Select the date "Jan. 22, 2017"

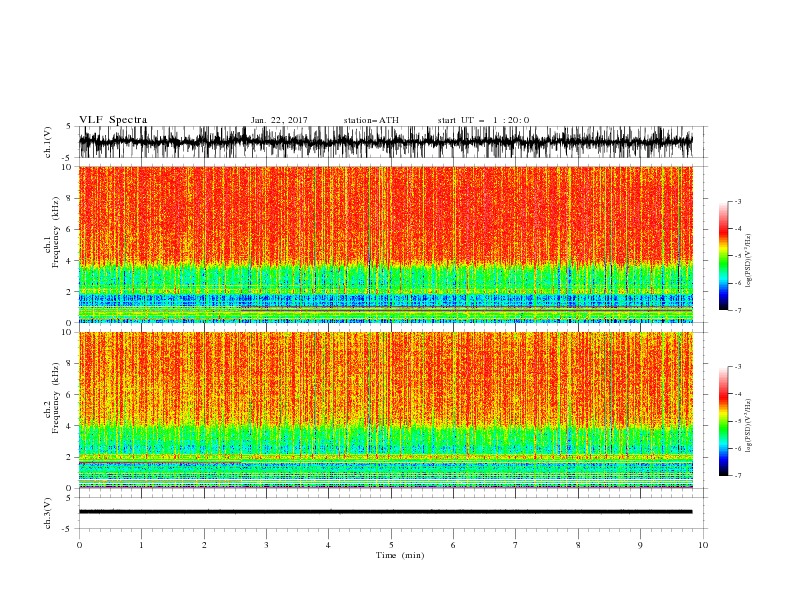coord(279,120)
